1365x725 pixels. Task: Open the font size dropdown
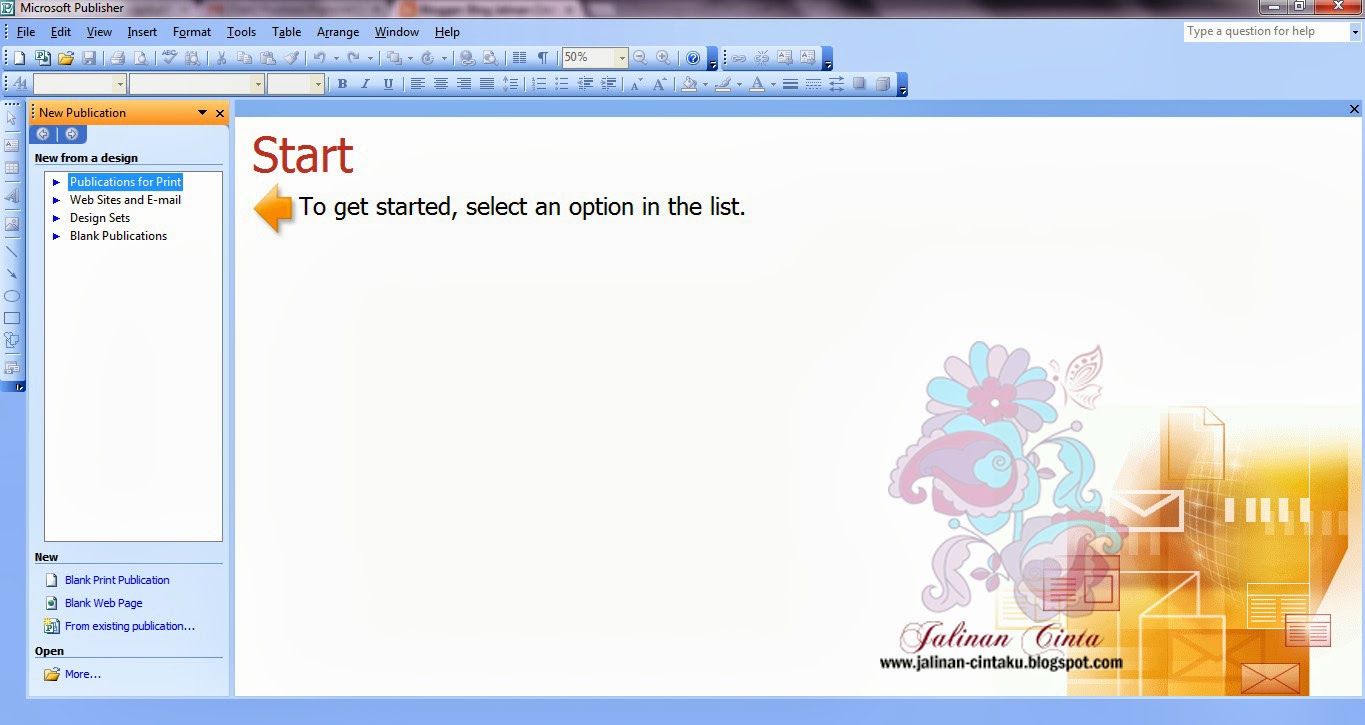tap(319, 85)
